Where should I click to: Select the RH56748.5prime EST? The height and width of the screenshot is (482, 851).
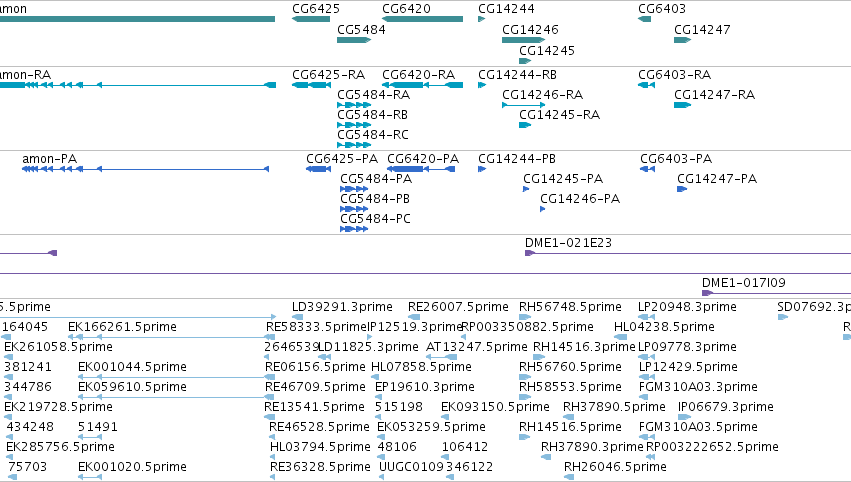click(x=524, y=317)
